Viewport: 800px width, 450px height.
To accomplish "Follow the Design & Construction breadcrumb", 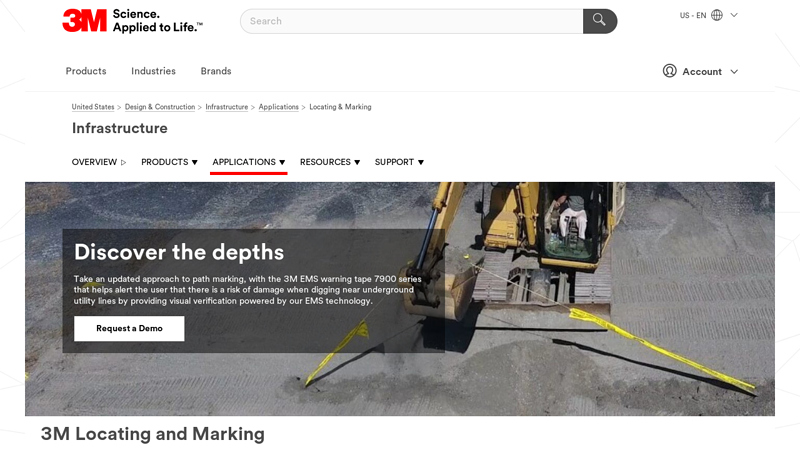I will (x=160, y=107).
